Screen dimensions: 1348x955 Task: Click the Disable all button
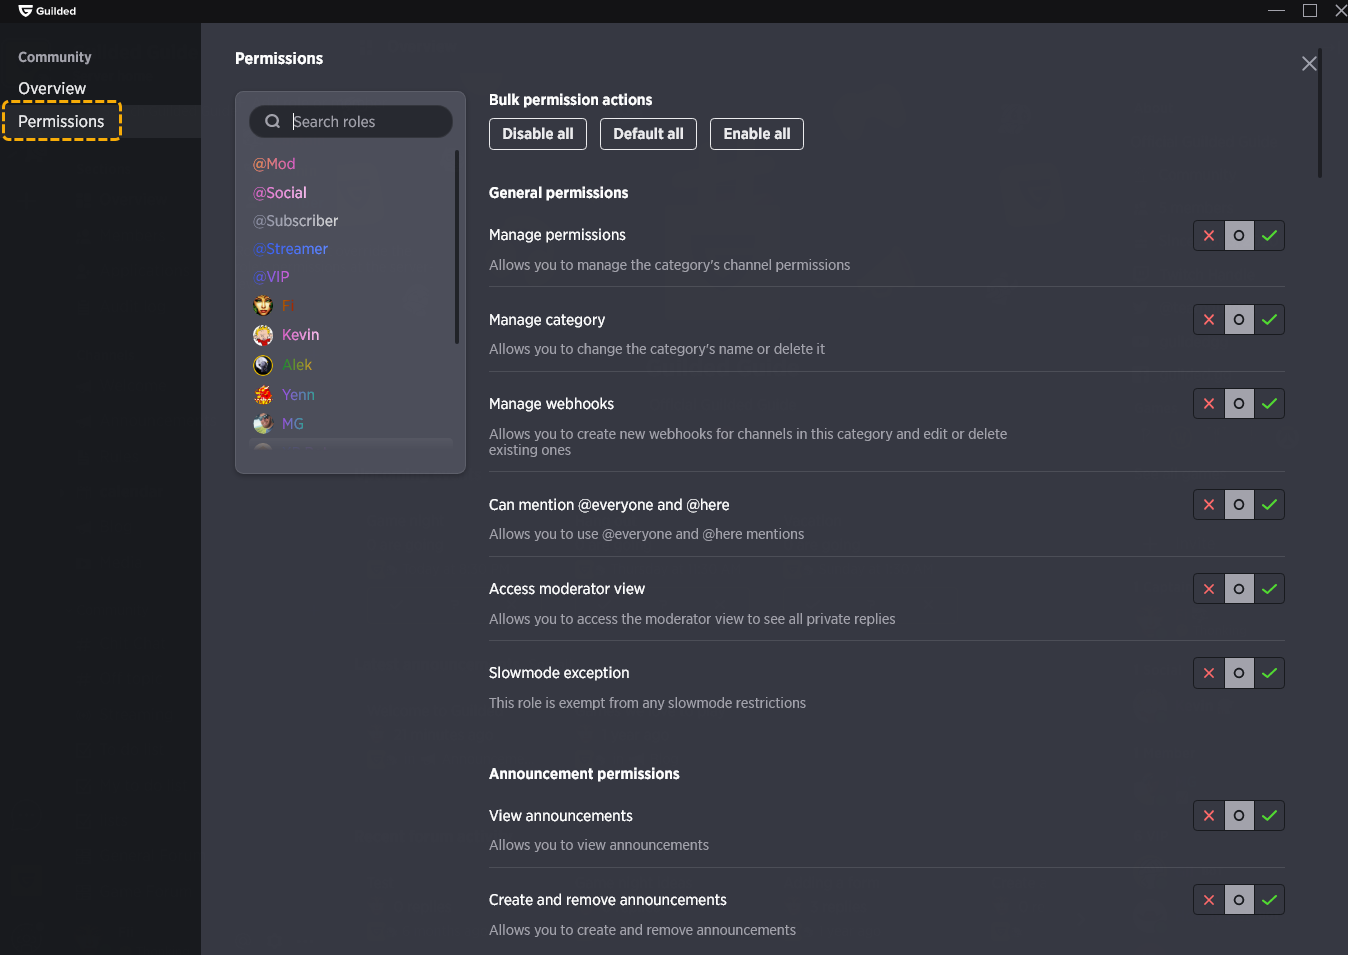[x=538, y=134]
